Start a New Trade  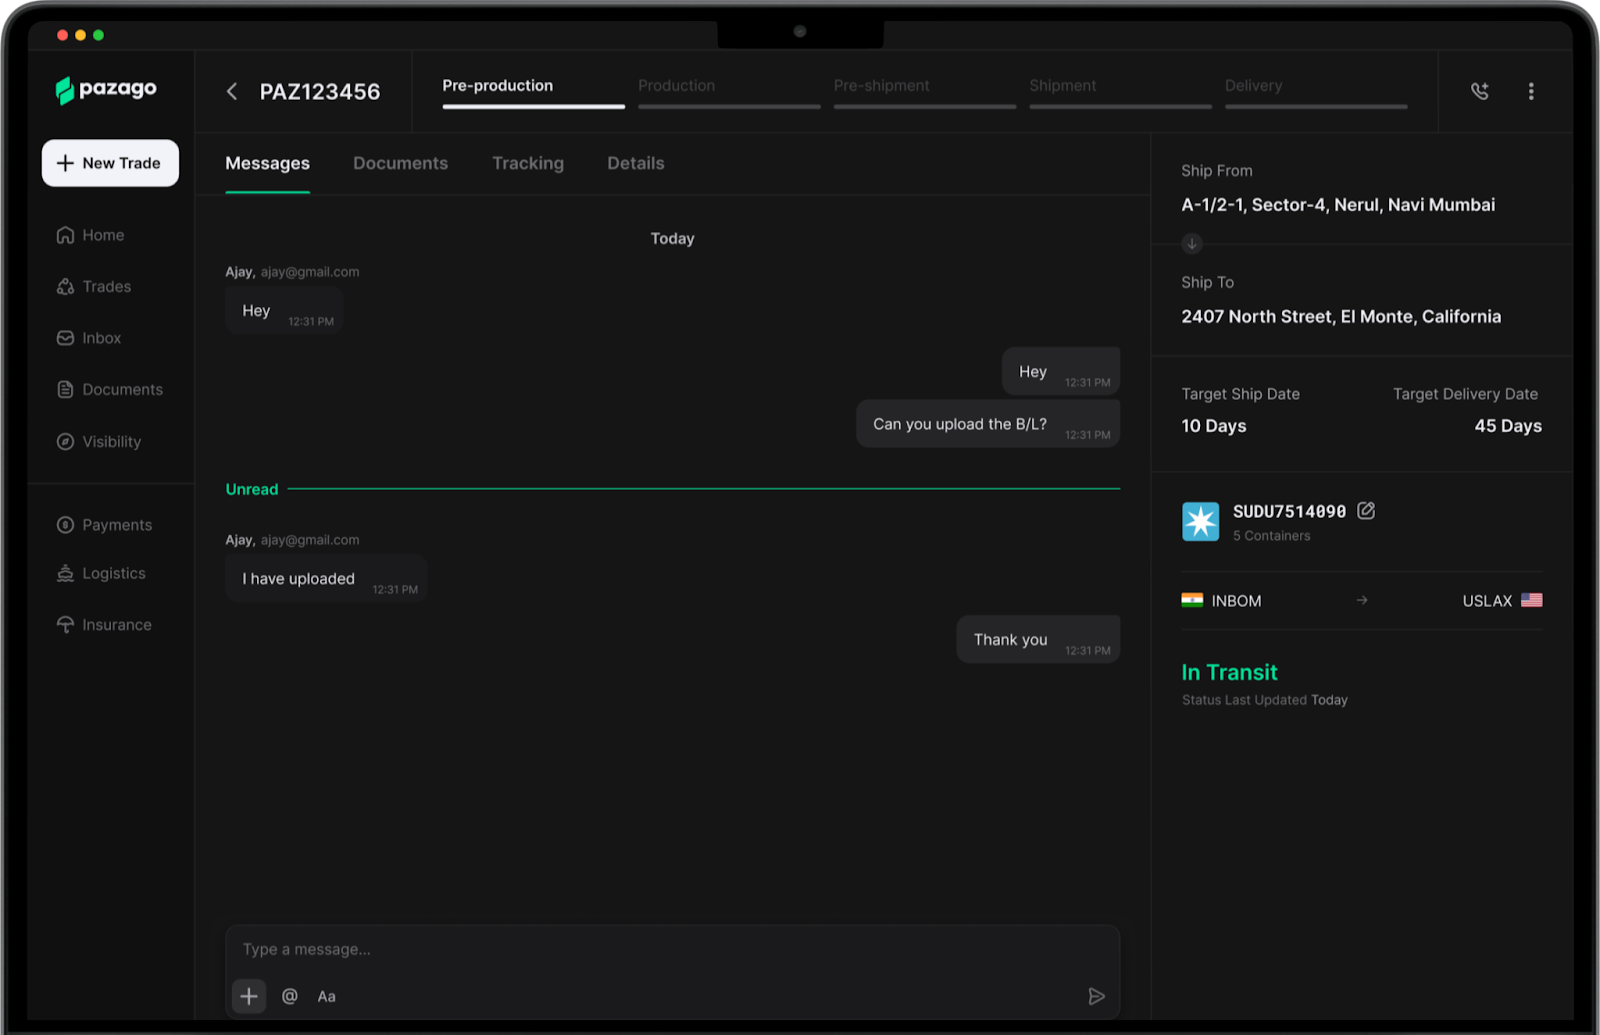pos(110,163)
